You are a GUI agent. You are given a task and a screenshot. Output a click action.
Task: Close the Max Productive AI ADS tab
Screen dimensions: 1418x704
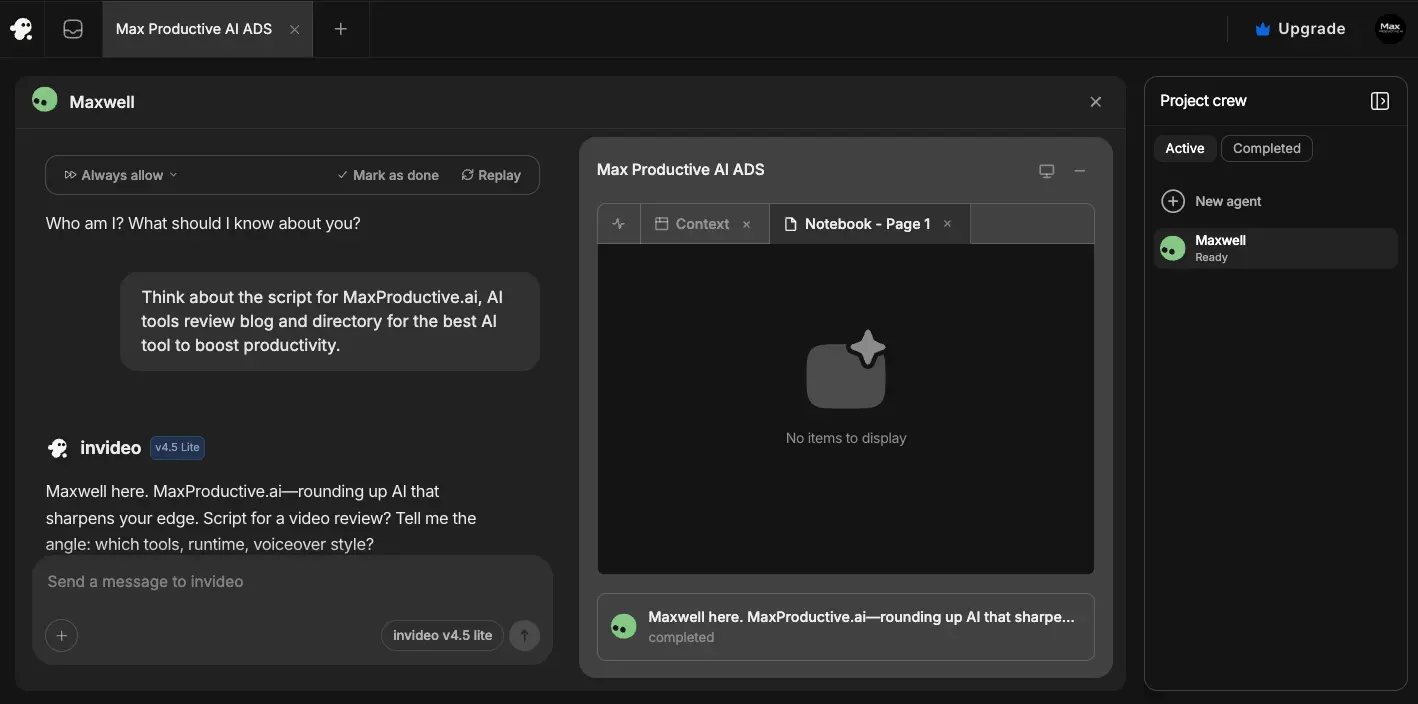[x=294, y=29]
